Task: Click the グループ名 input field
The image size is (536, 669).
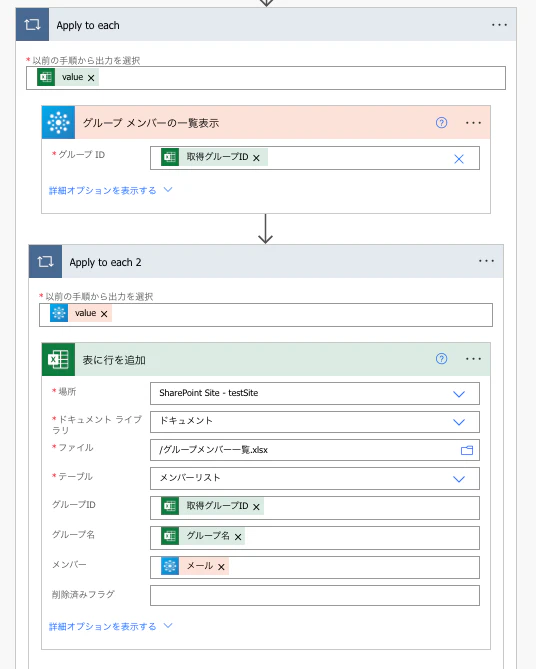Action: point(315,538)
